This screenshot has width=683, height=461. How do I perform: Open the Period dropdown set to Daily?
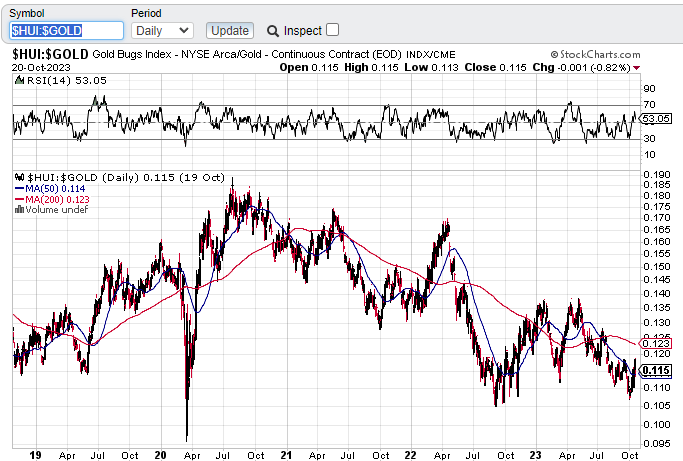161,31
